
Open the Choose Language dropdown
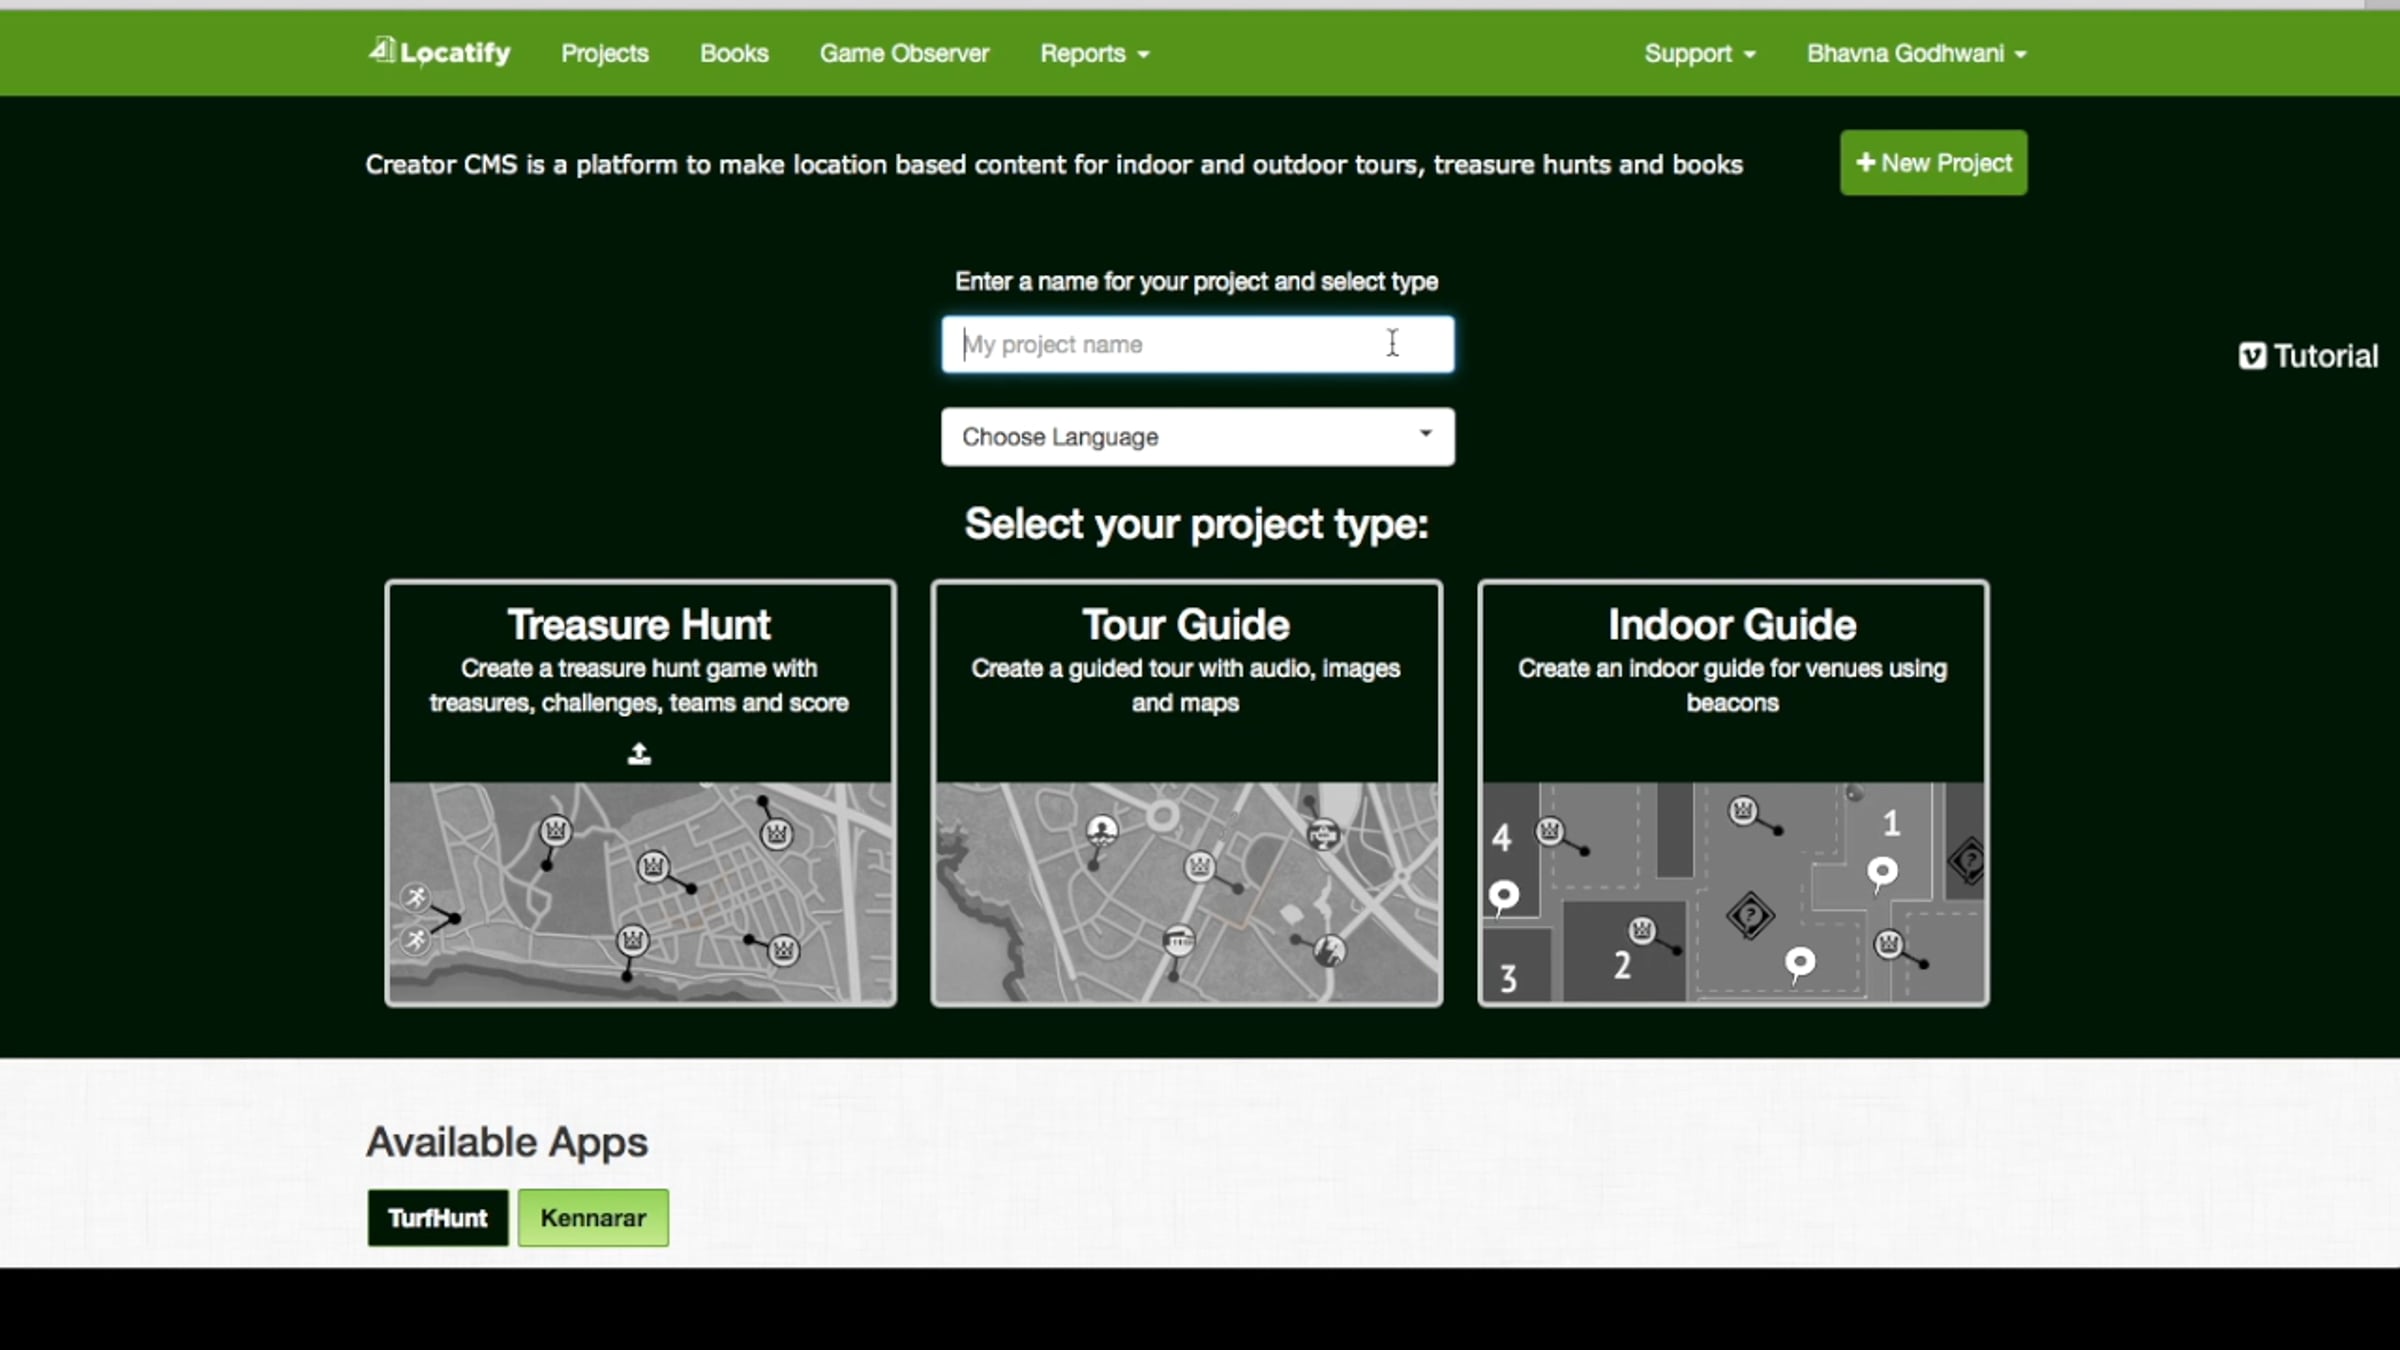tap(1197, 436)
